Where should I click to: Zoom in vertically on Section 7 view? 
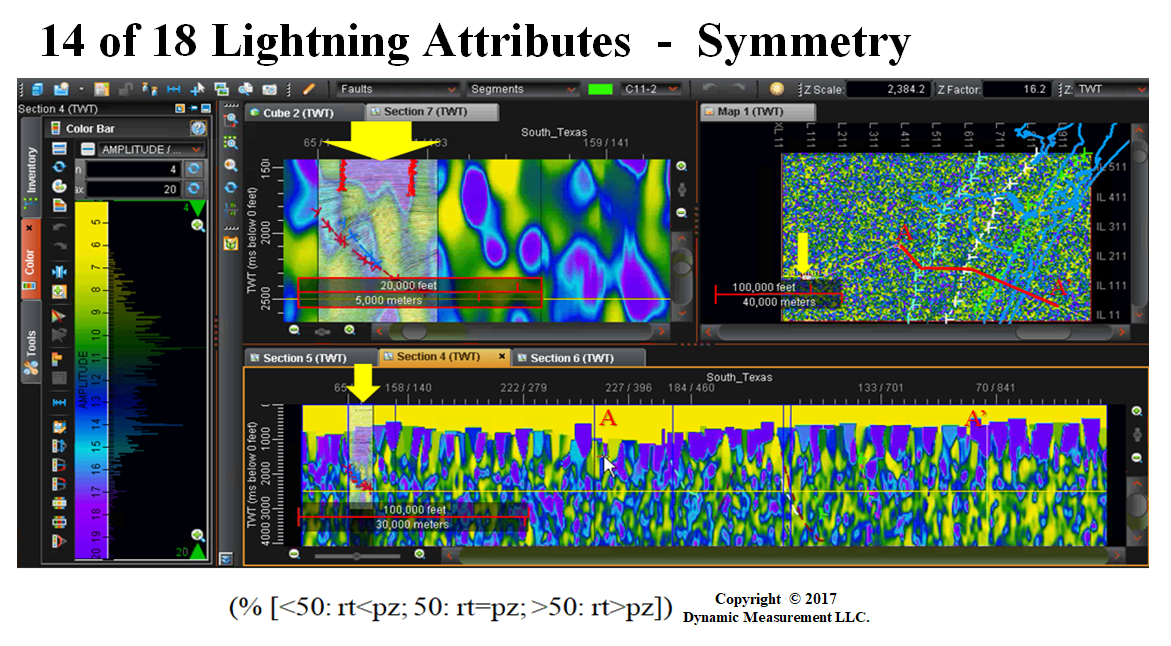682,167
